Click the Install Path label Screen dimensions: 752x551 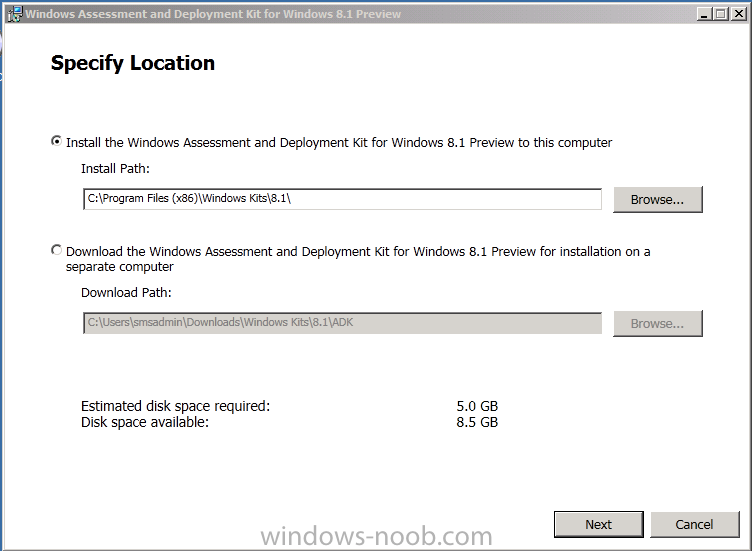[116, 169]
